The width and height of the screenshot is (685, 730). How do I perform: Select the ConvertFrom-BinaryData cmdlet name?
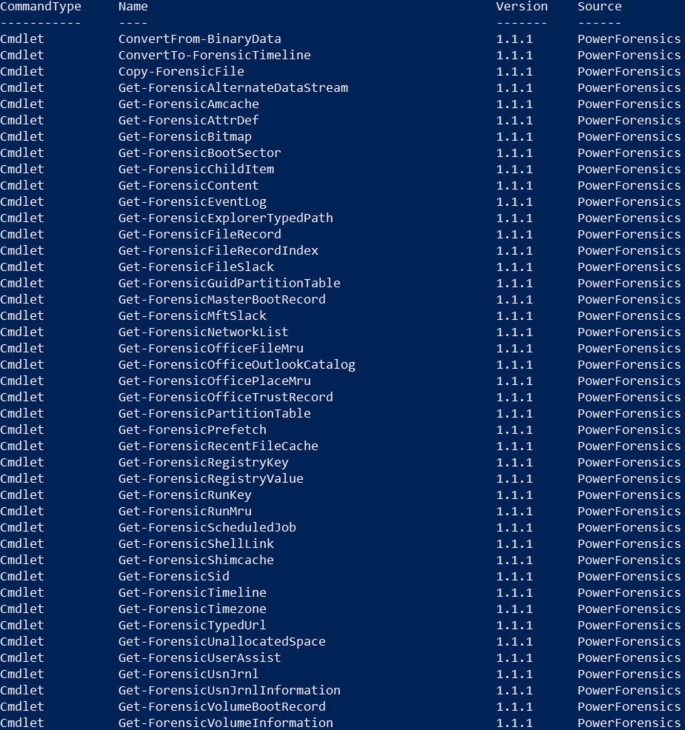pyautogui.click(x=199, y=39)
